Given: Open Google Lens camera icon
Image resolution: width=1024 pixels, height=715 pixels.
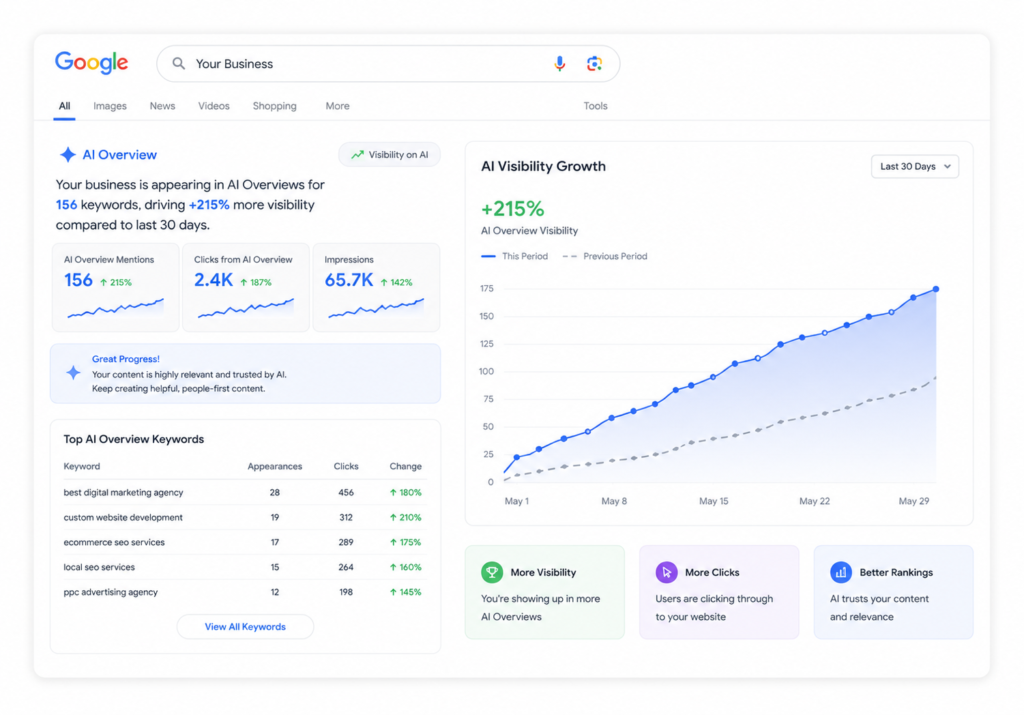Looking at the screenshot, I should click(594, 63).
